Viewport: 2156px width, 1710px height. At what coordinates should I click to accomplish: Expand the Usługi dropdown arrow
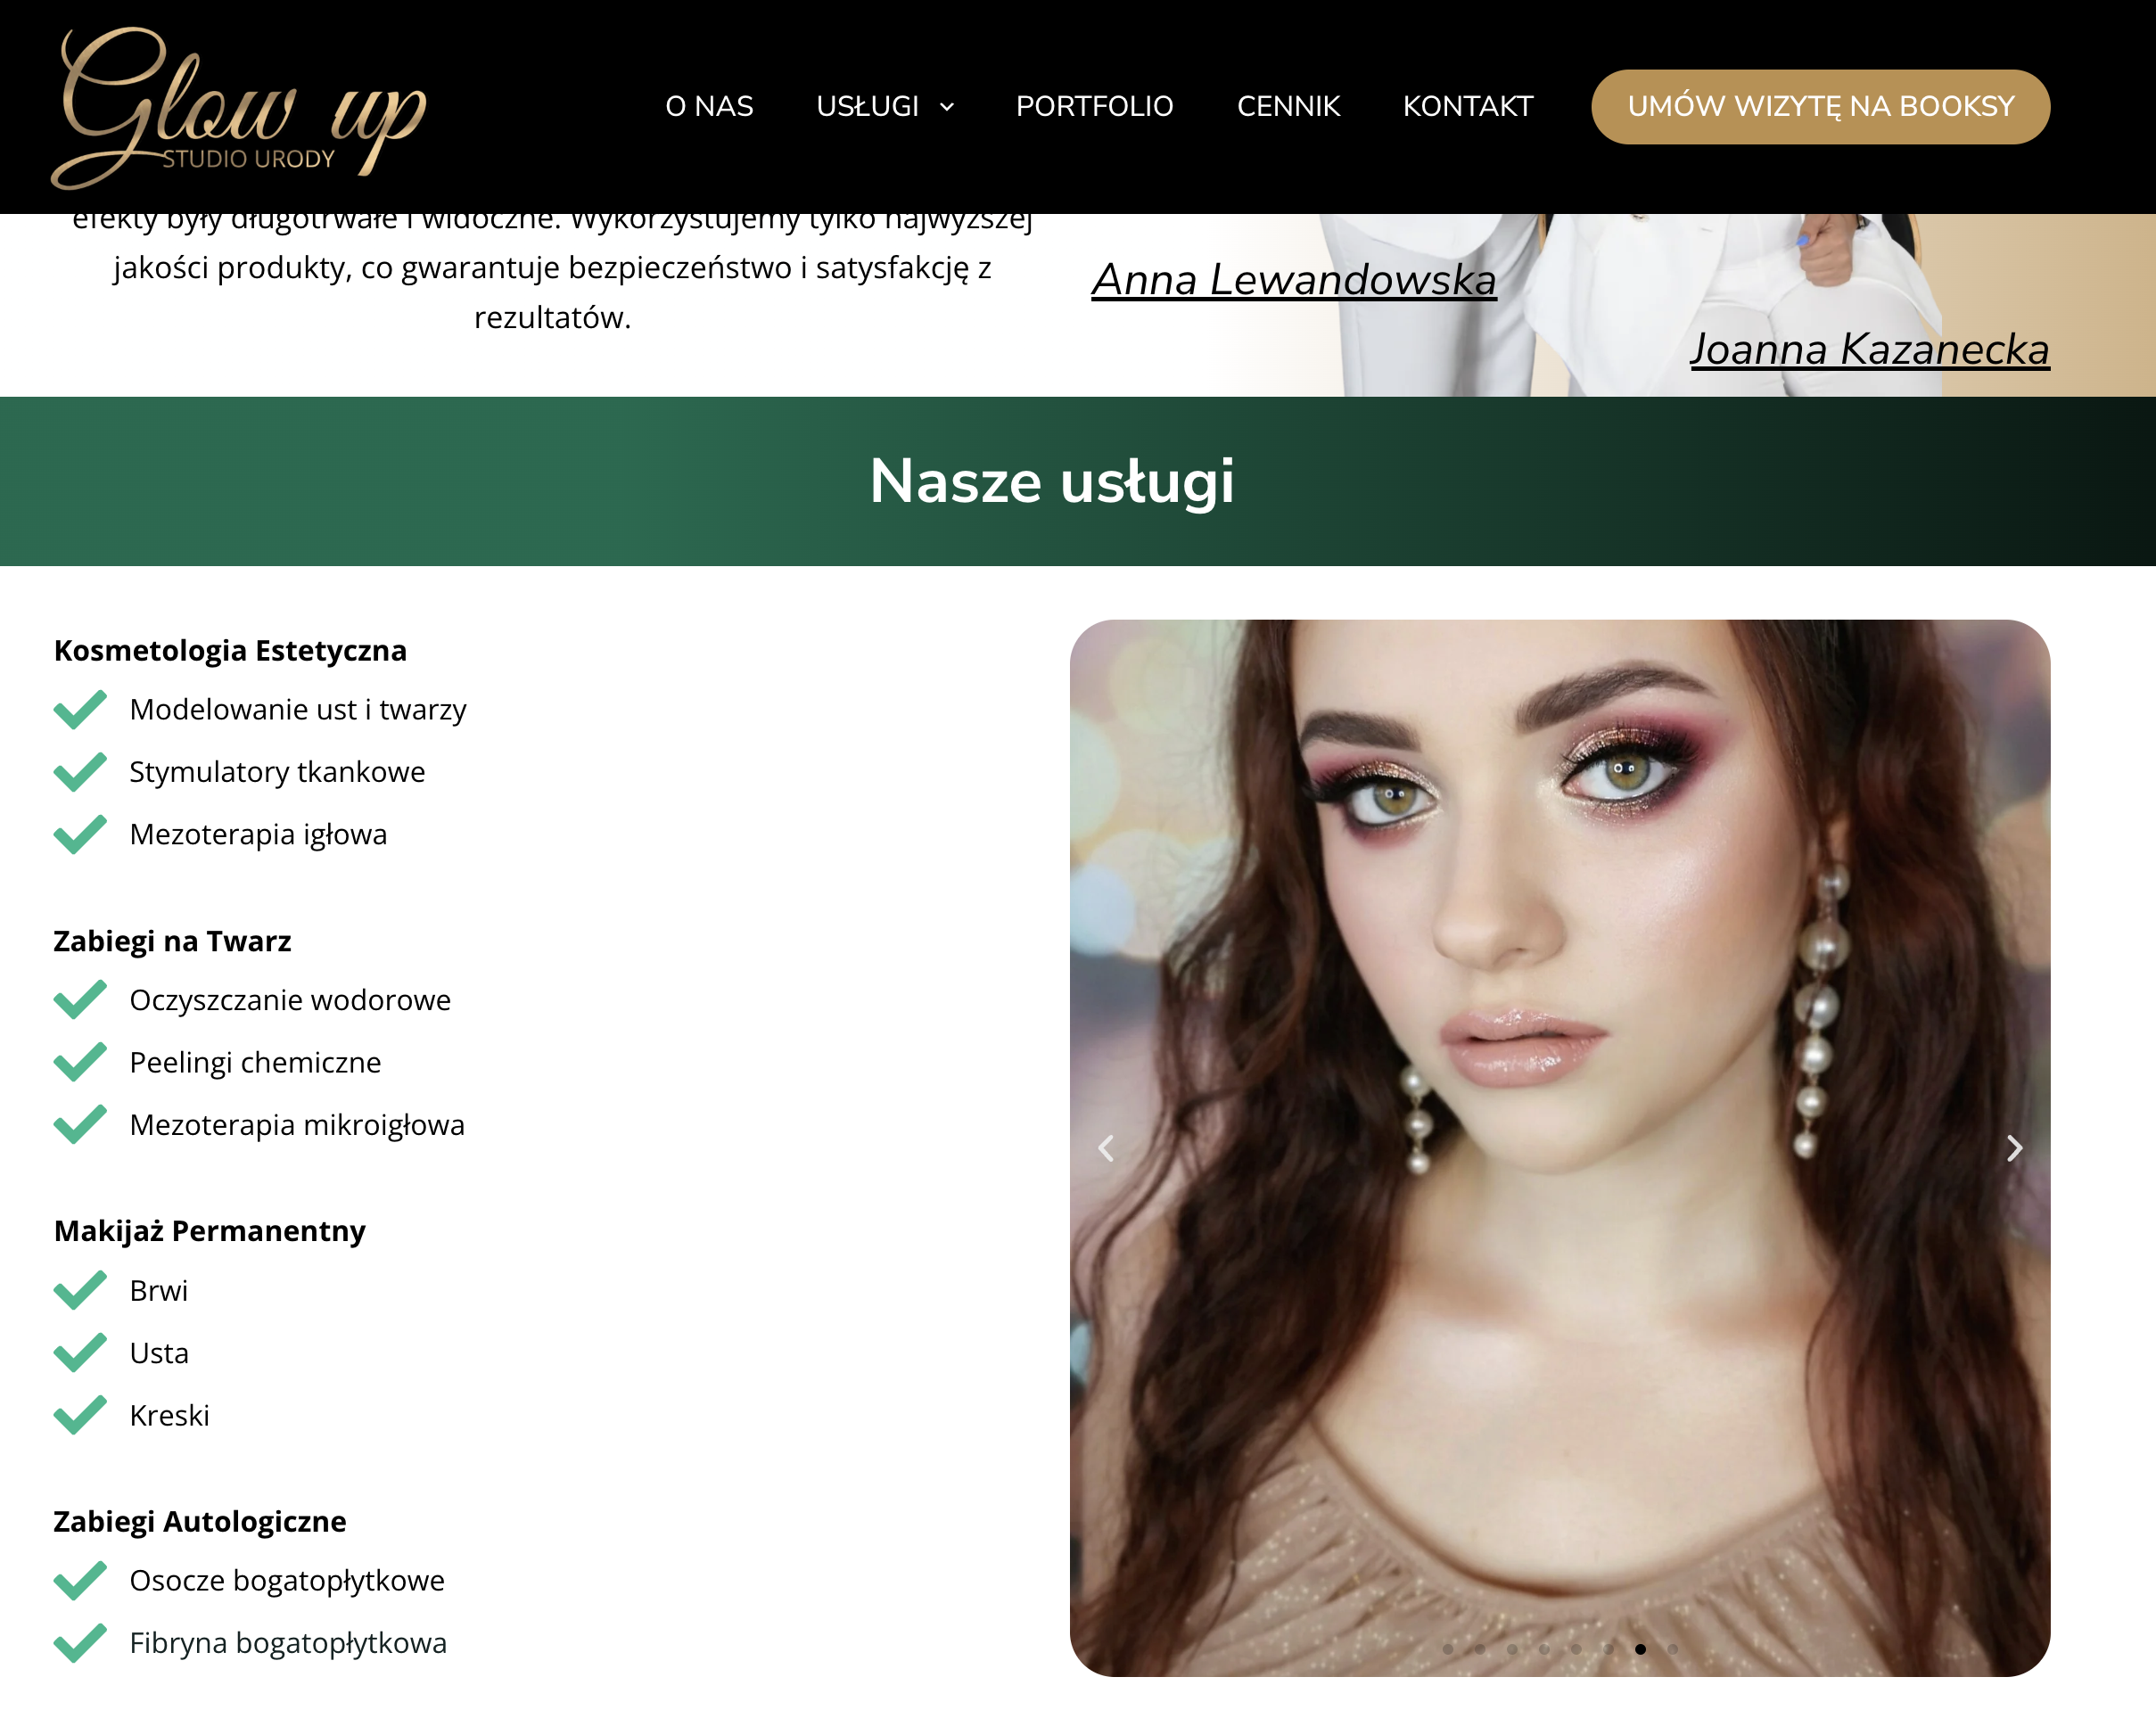pyautogui.click(x=947, y=107)
